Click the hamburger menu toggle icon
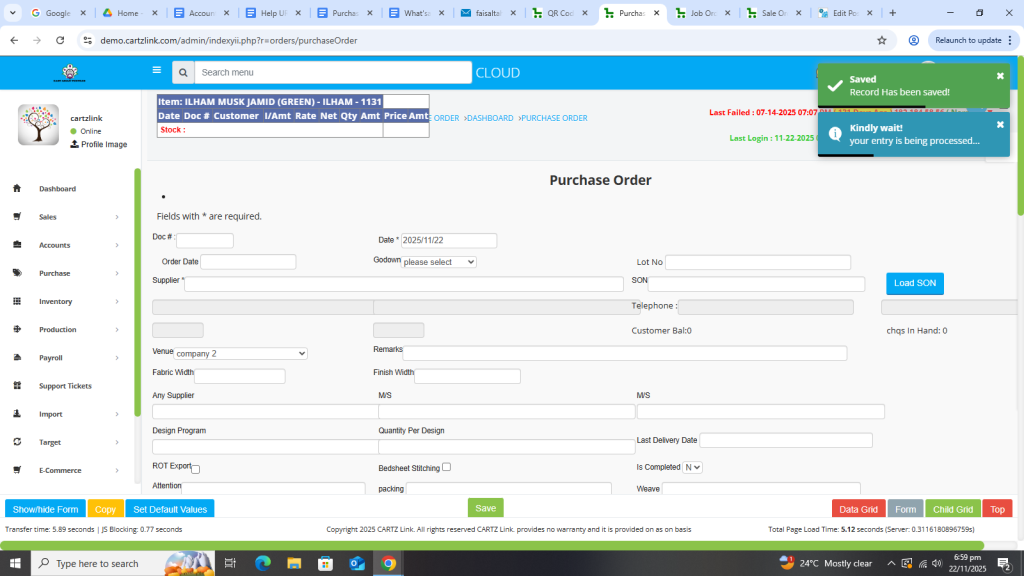 click(156, 71)
